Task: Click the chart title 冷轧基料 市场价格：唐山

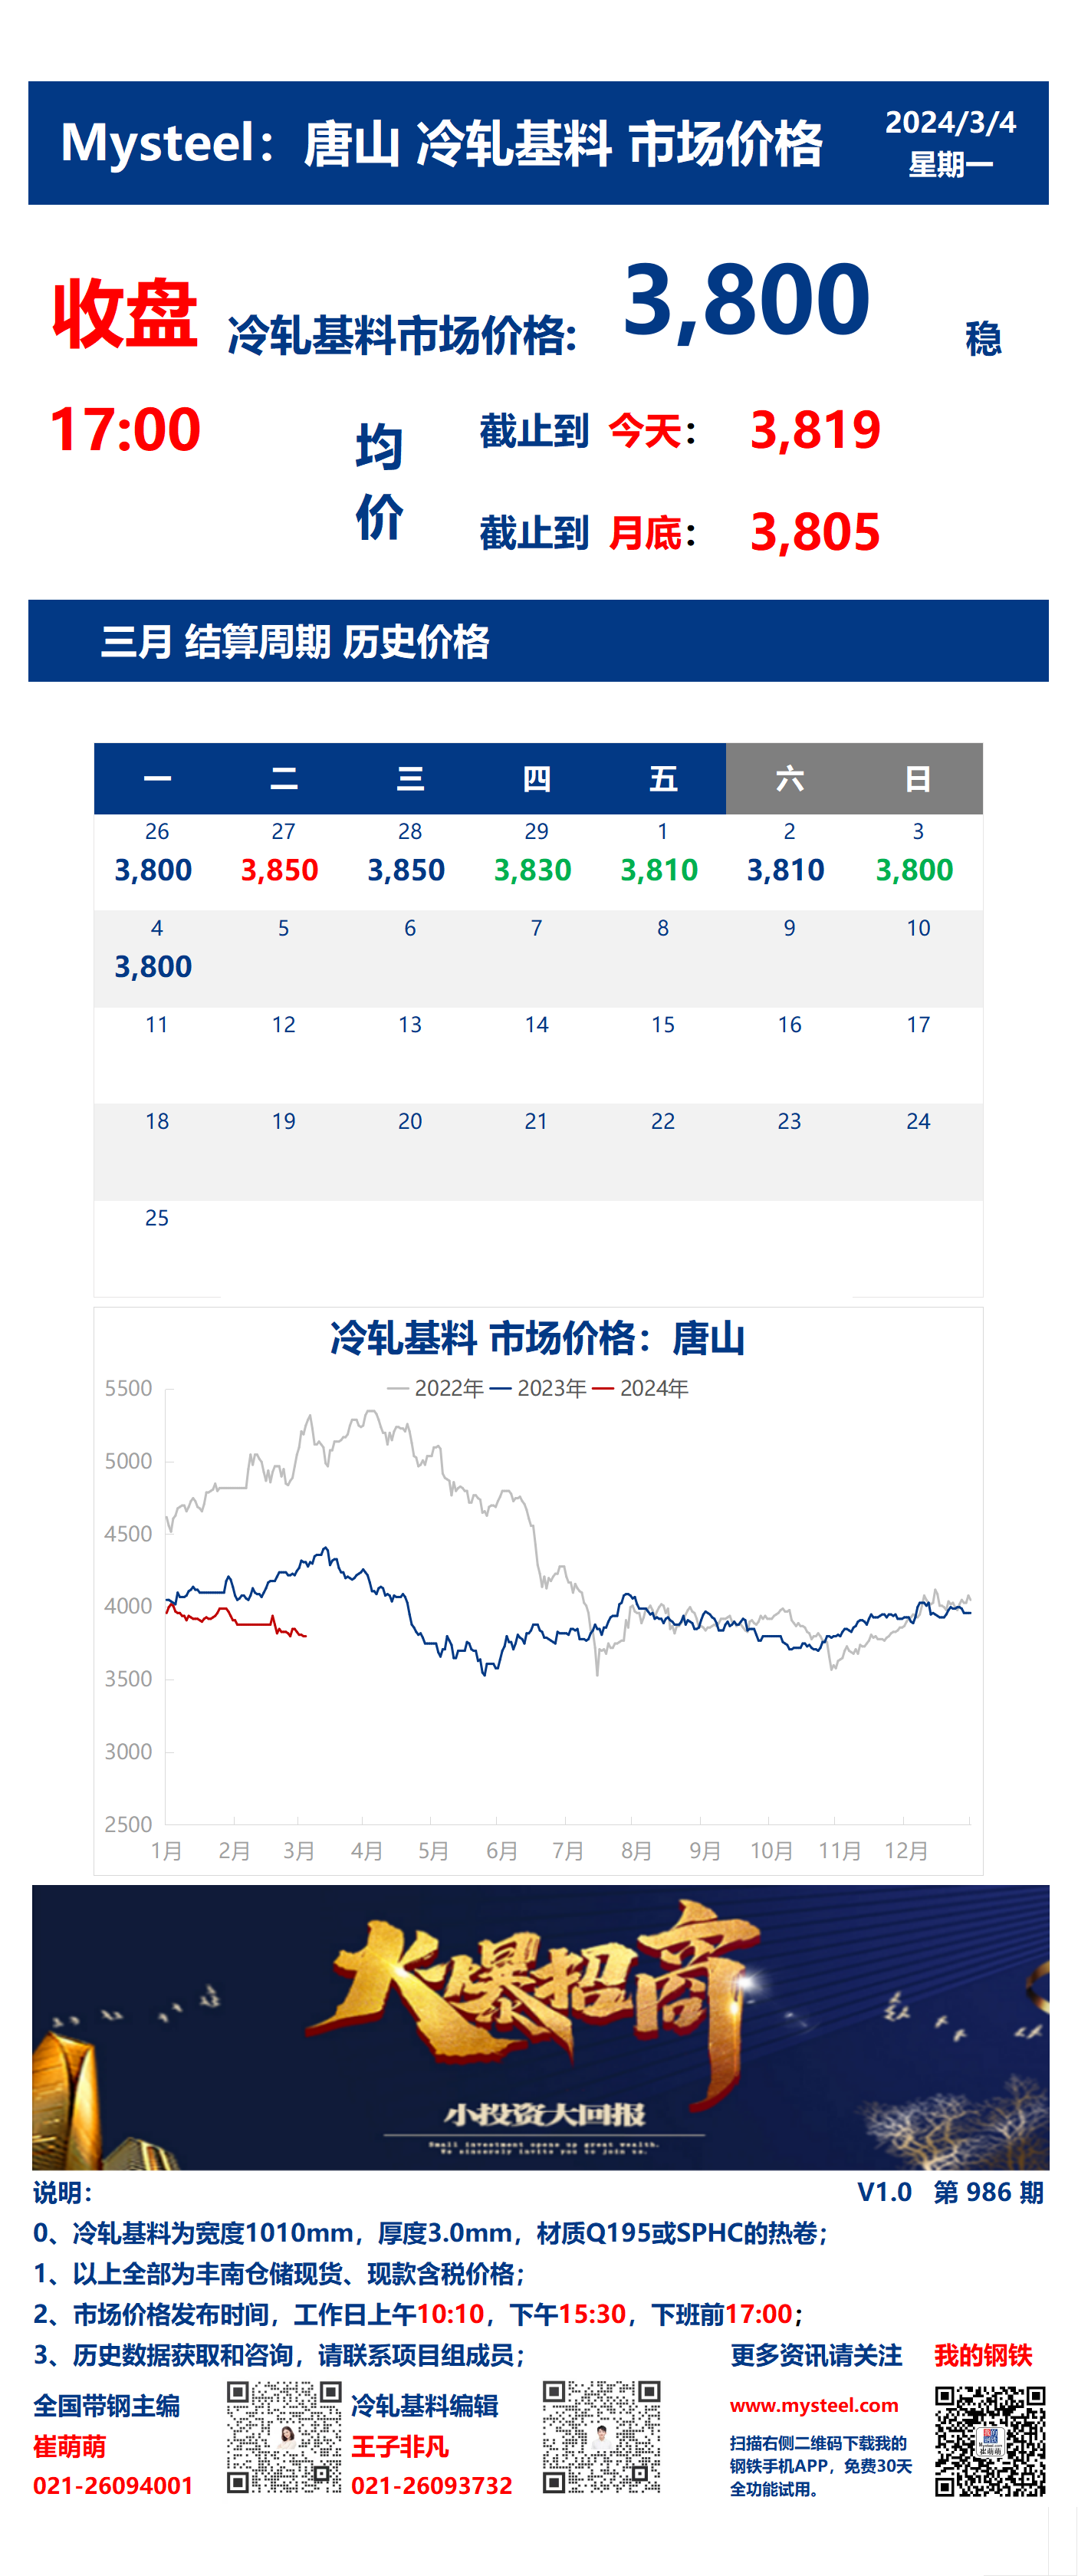Action: pos(538,1338)
